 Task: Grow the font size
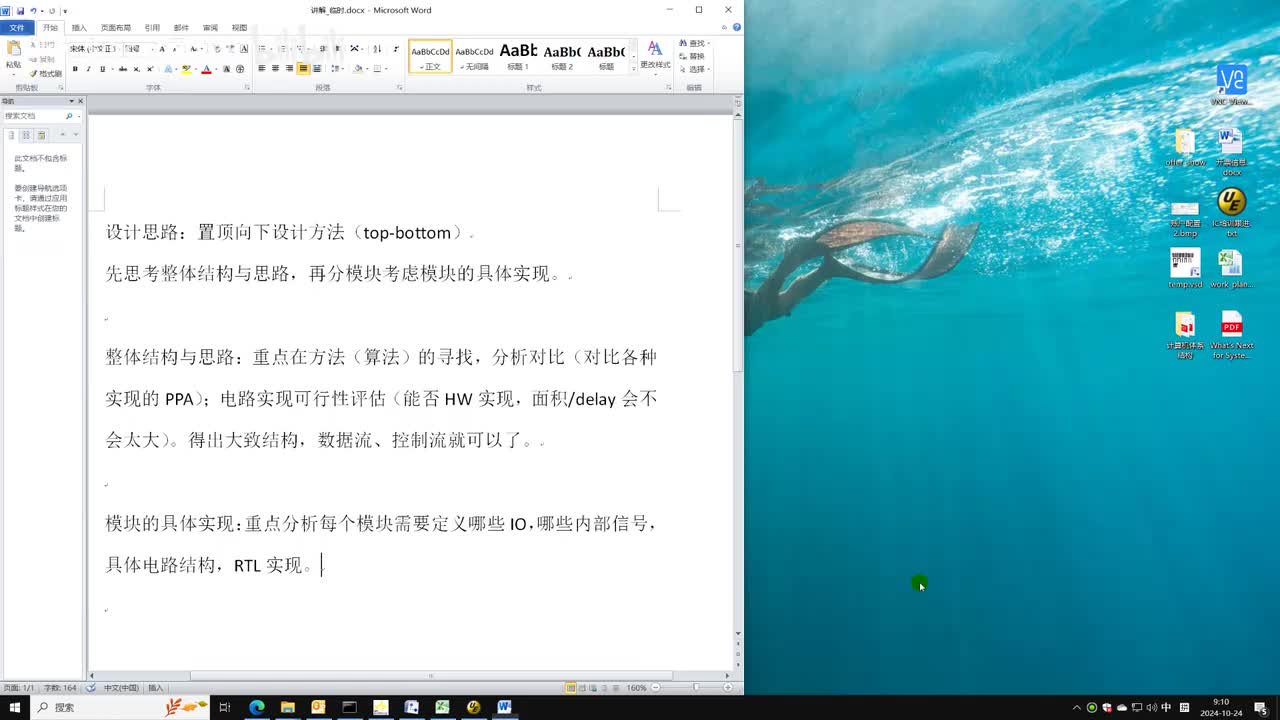tap(162, 49)
